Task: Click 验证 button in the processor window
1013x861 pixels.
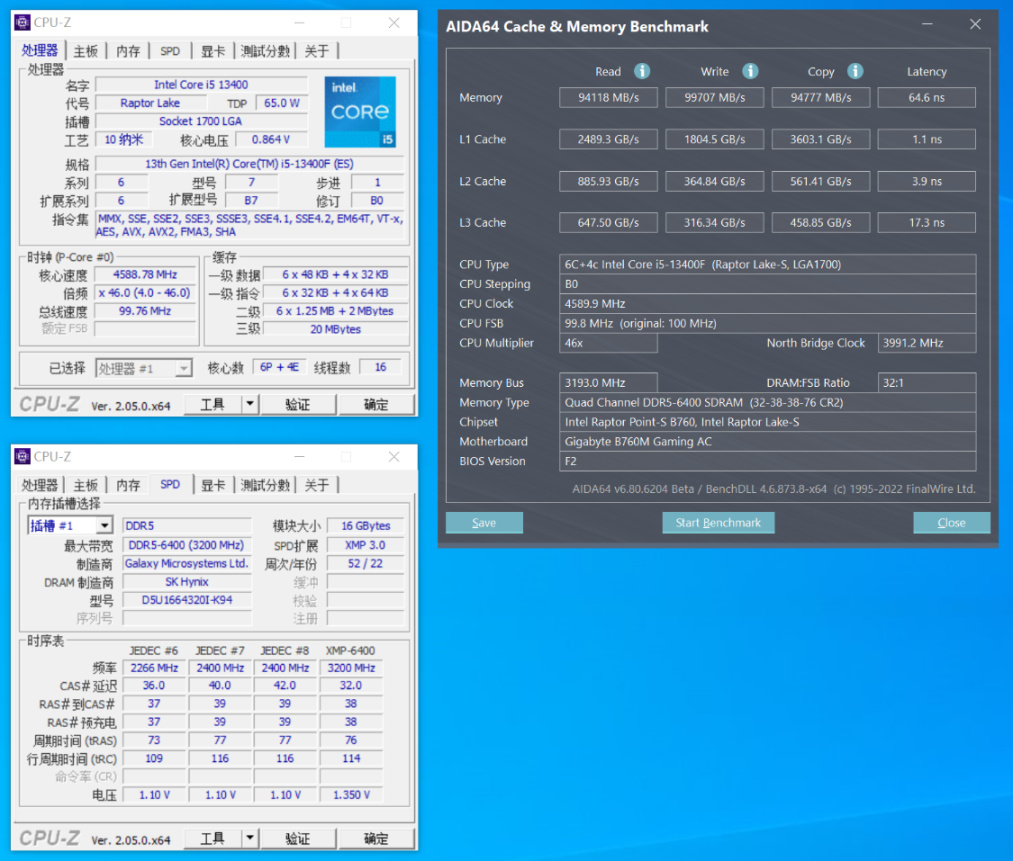Action: (x=297, y=404)
